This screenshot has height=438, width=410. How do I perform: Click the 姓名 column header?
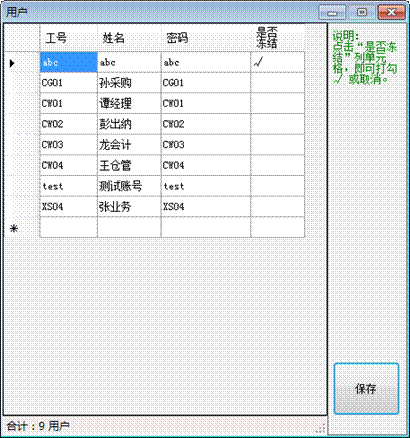tap(129, 38)
